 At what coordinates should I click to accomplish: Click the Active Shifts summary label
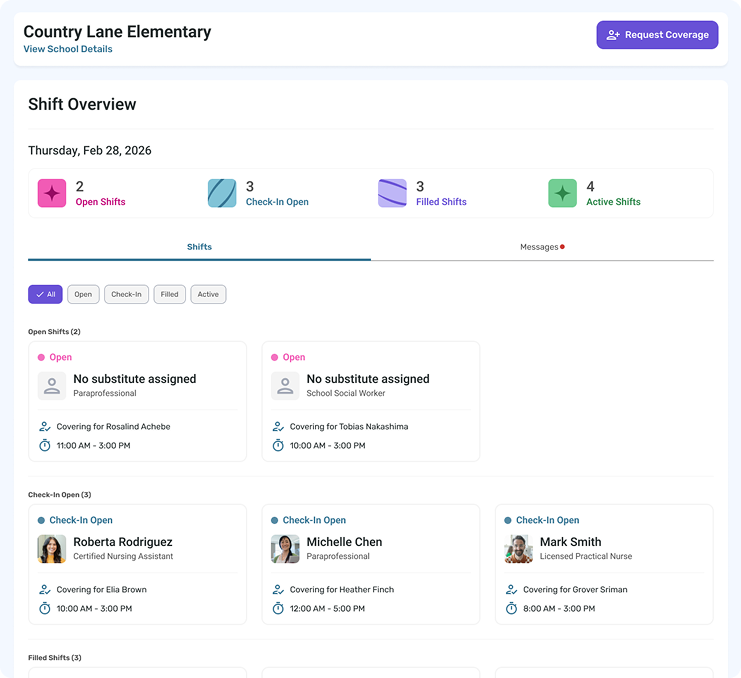point(613,202)
